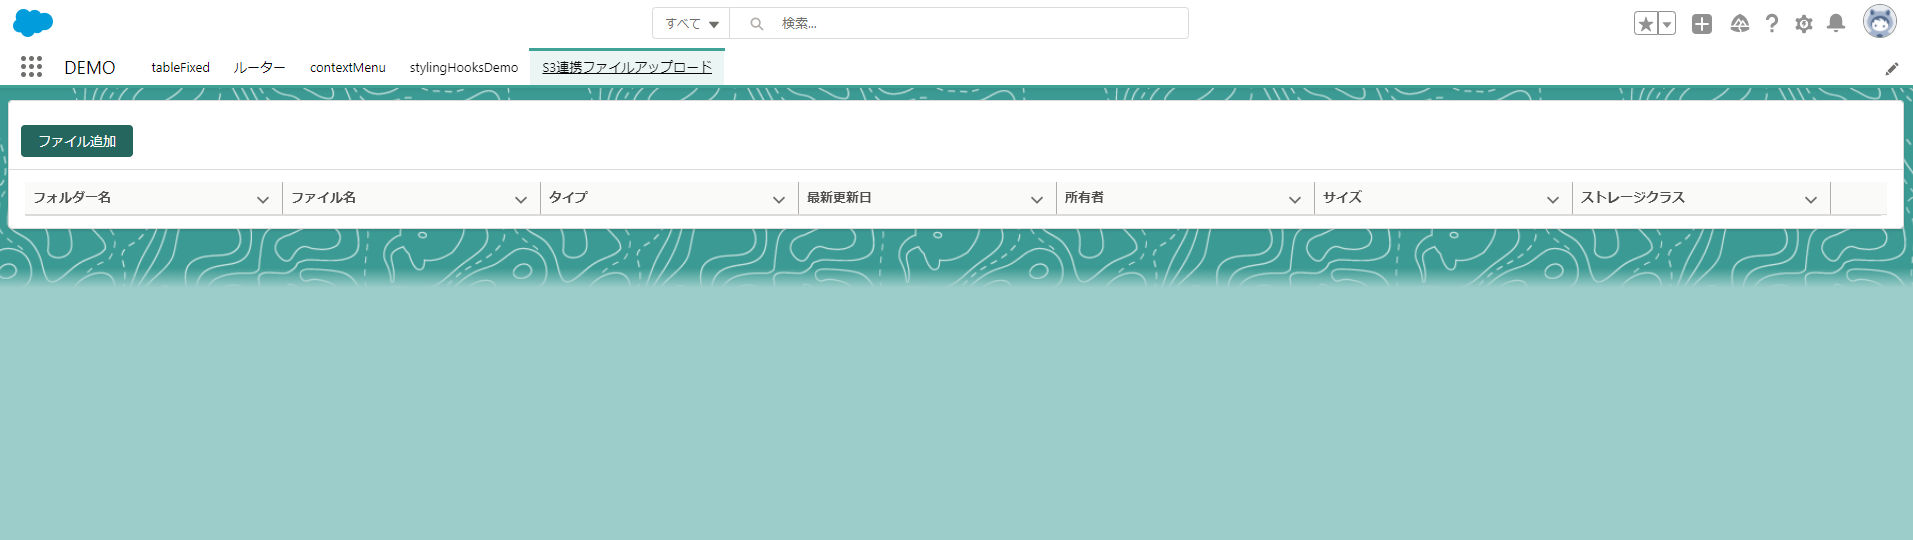Open the user profile avatar
1913x540 pixels.
tap(1880, 22)
